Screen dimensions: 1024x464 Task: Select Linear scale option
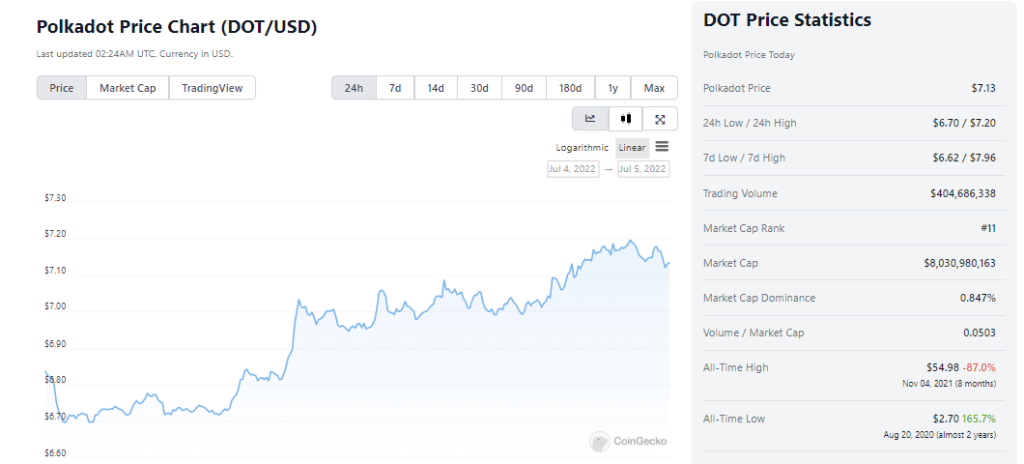632,148
